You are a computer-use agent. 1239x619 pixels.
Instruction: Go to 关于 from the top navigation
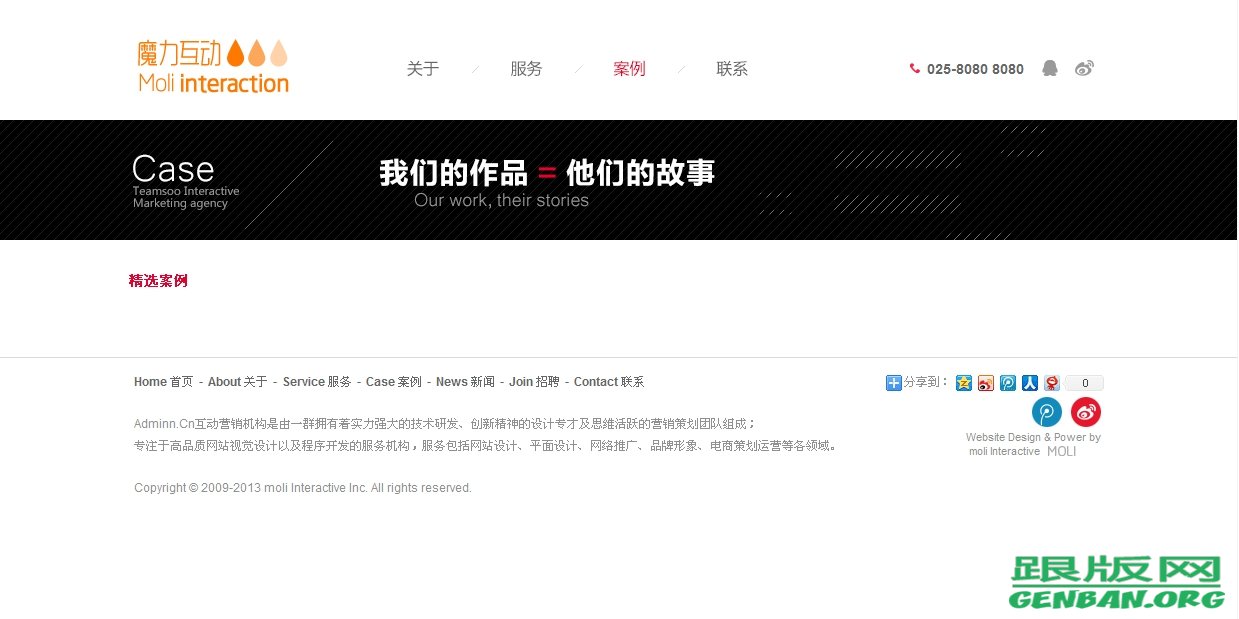pos(423,68)
